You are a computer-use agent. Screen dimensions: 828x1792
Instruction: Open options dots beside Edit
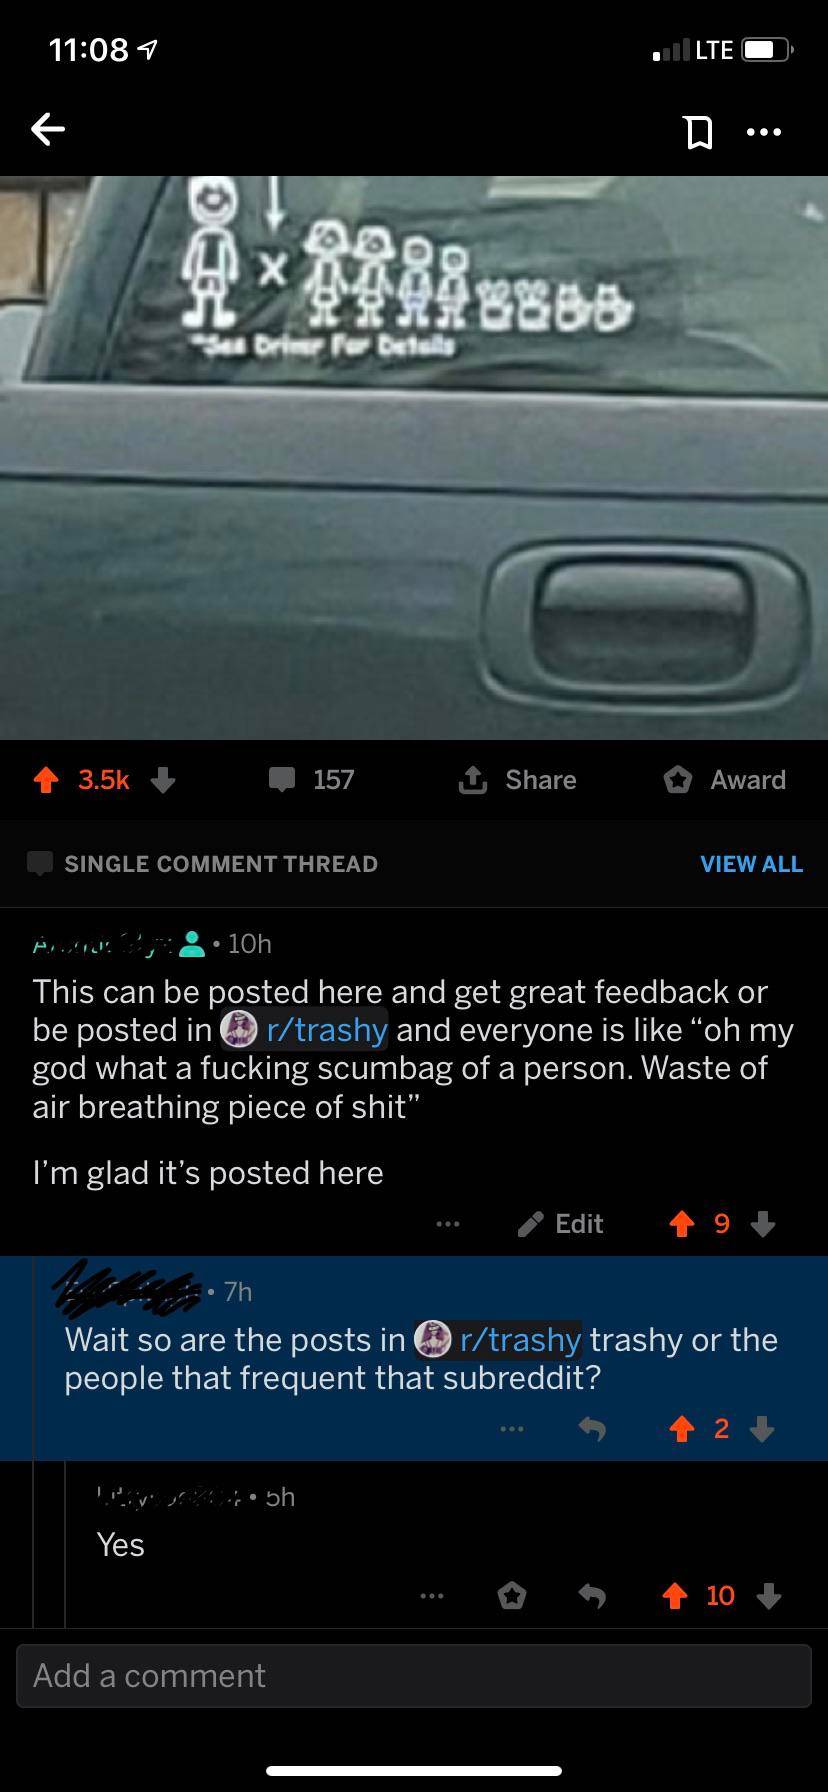click(x=448, y=1224)
